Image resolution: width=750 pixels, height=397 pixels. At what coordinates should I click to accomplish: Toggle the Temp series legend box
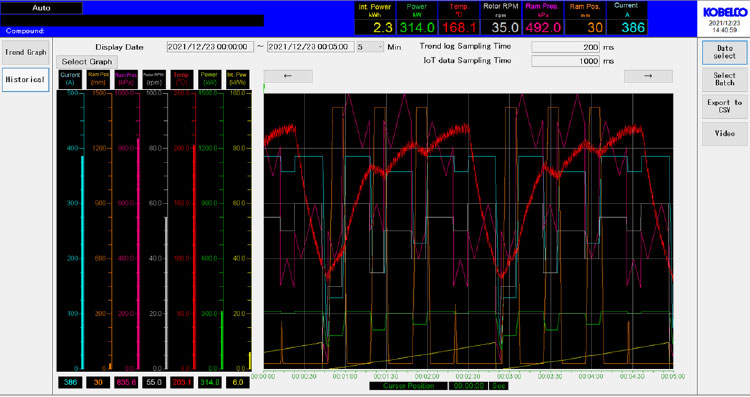click(182, 79)
